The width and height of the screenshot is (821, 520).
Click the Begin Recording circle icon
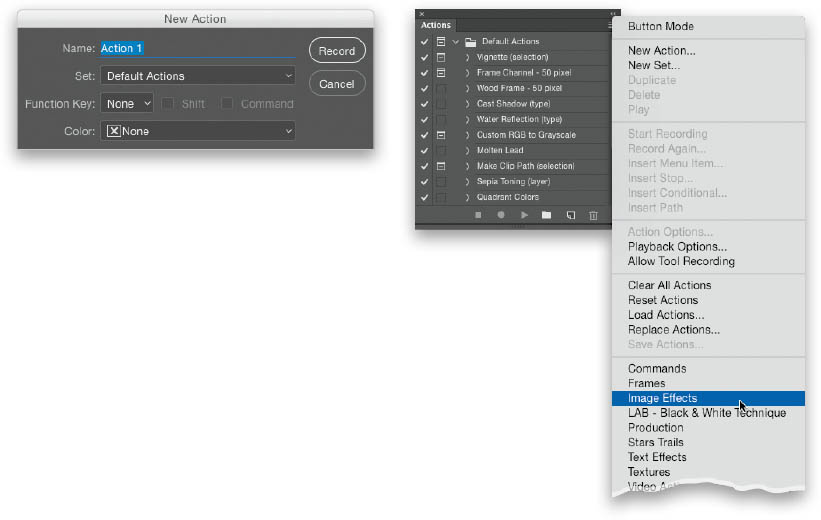click(x=501, y=215)
